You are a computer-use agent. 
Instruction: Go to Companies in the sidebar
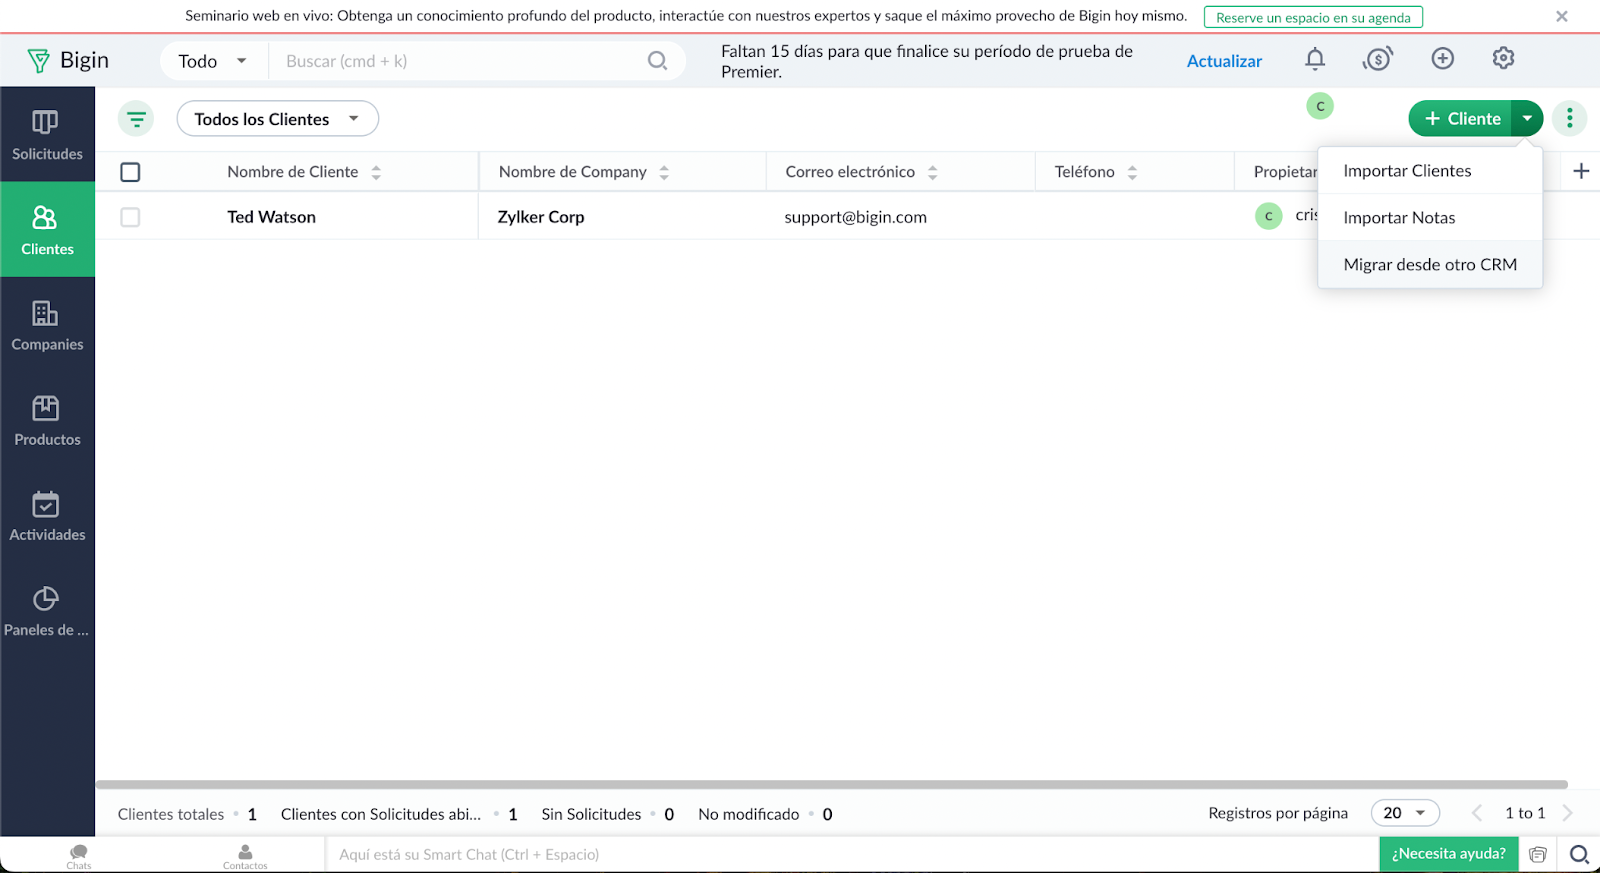click(x=47, y=325)
